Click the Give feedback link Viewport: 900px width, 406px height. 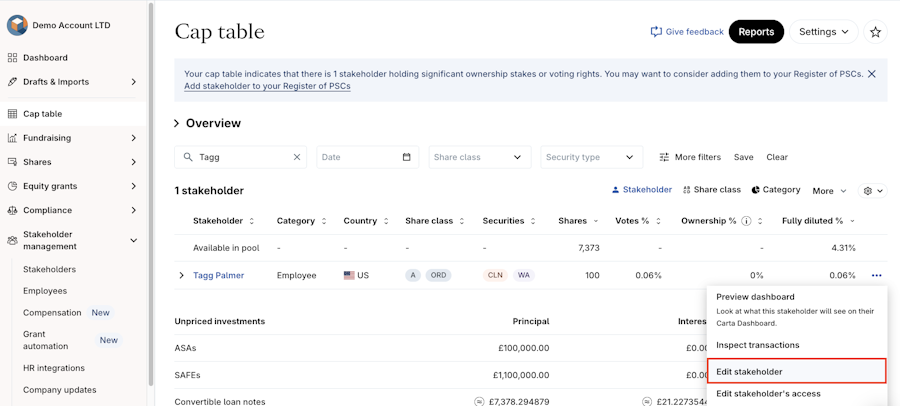687,32
